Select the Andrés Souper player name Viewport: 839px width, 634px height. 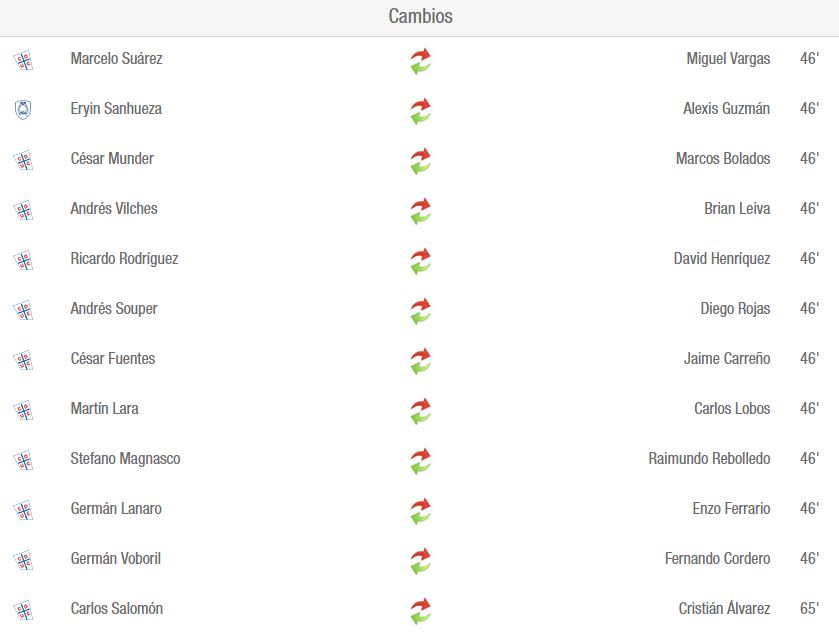(114, 309)
